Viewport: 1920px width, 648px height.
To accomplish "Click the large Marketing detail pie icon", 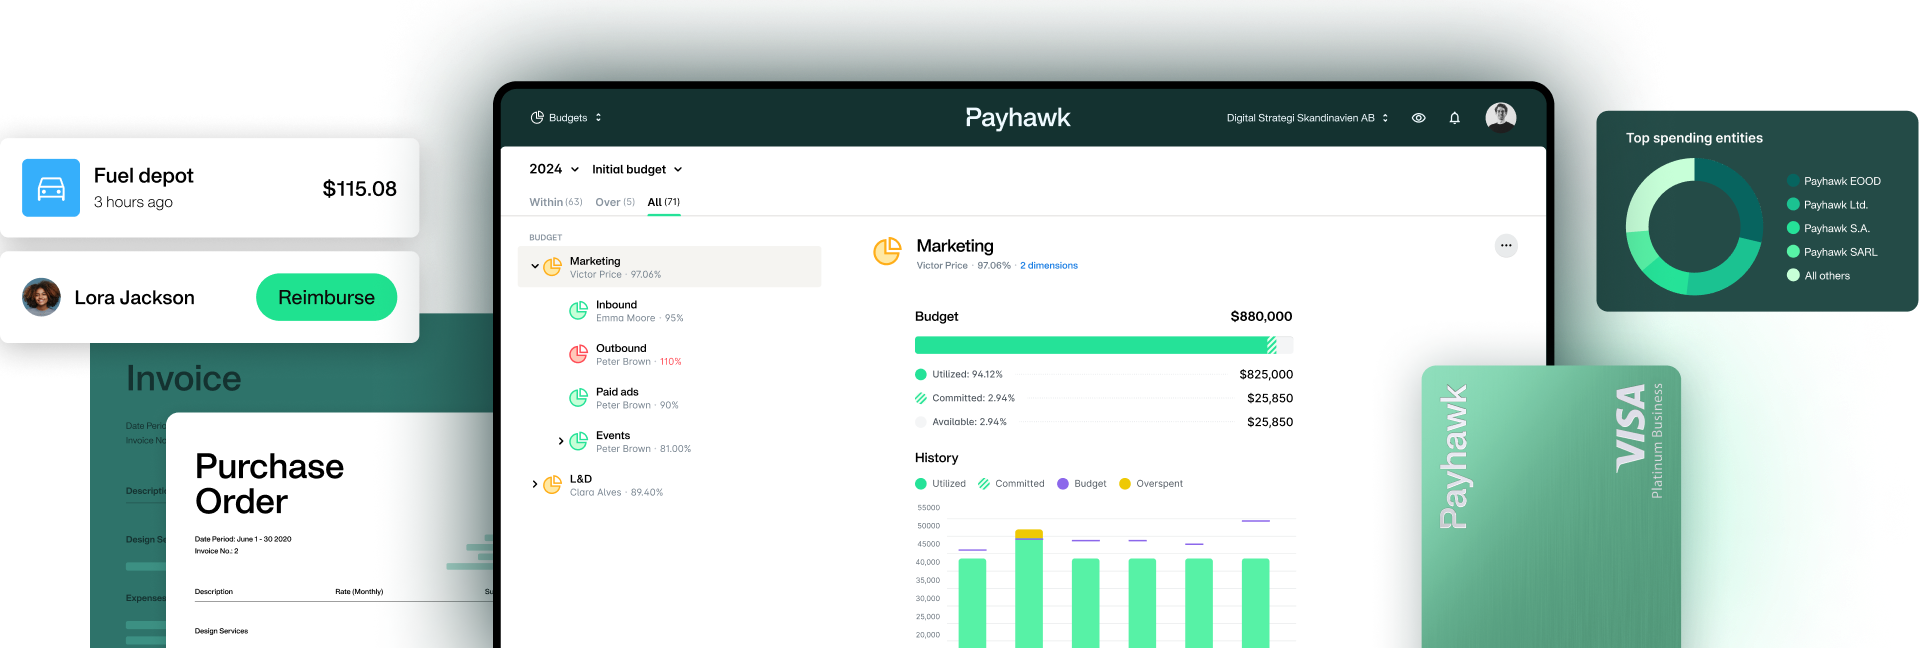I will (887, 252).
